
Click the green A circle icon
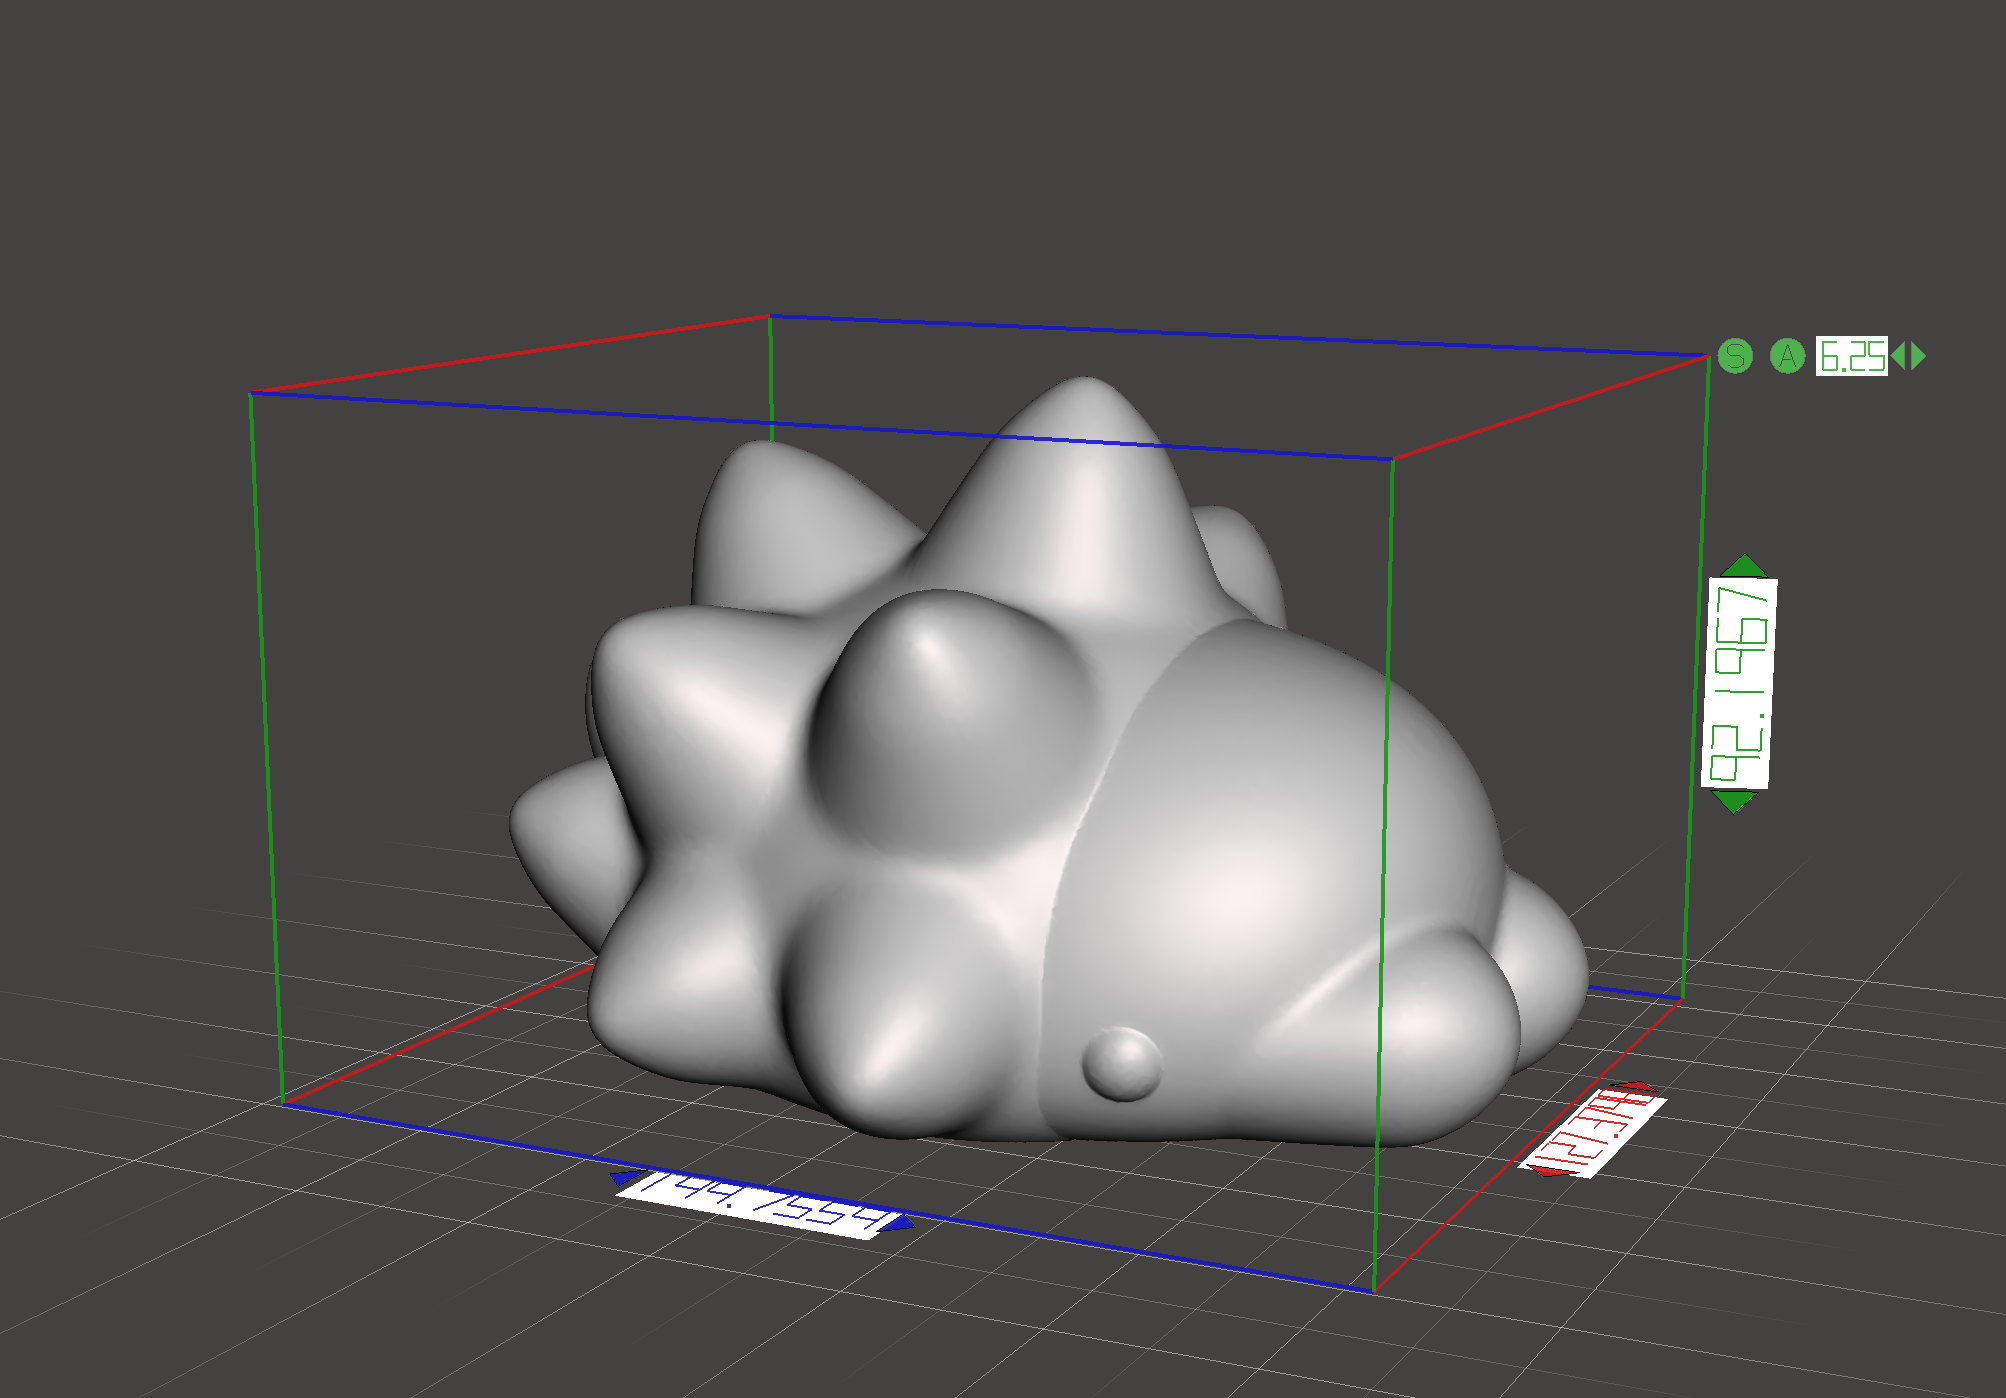(x=1787, y=356)
